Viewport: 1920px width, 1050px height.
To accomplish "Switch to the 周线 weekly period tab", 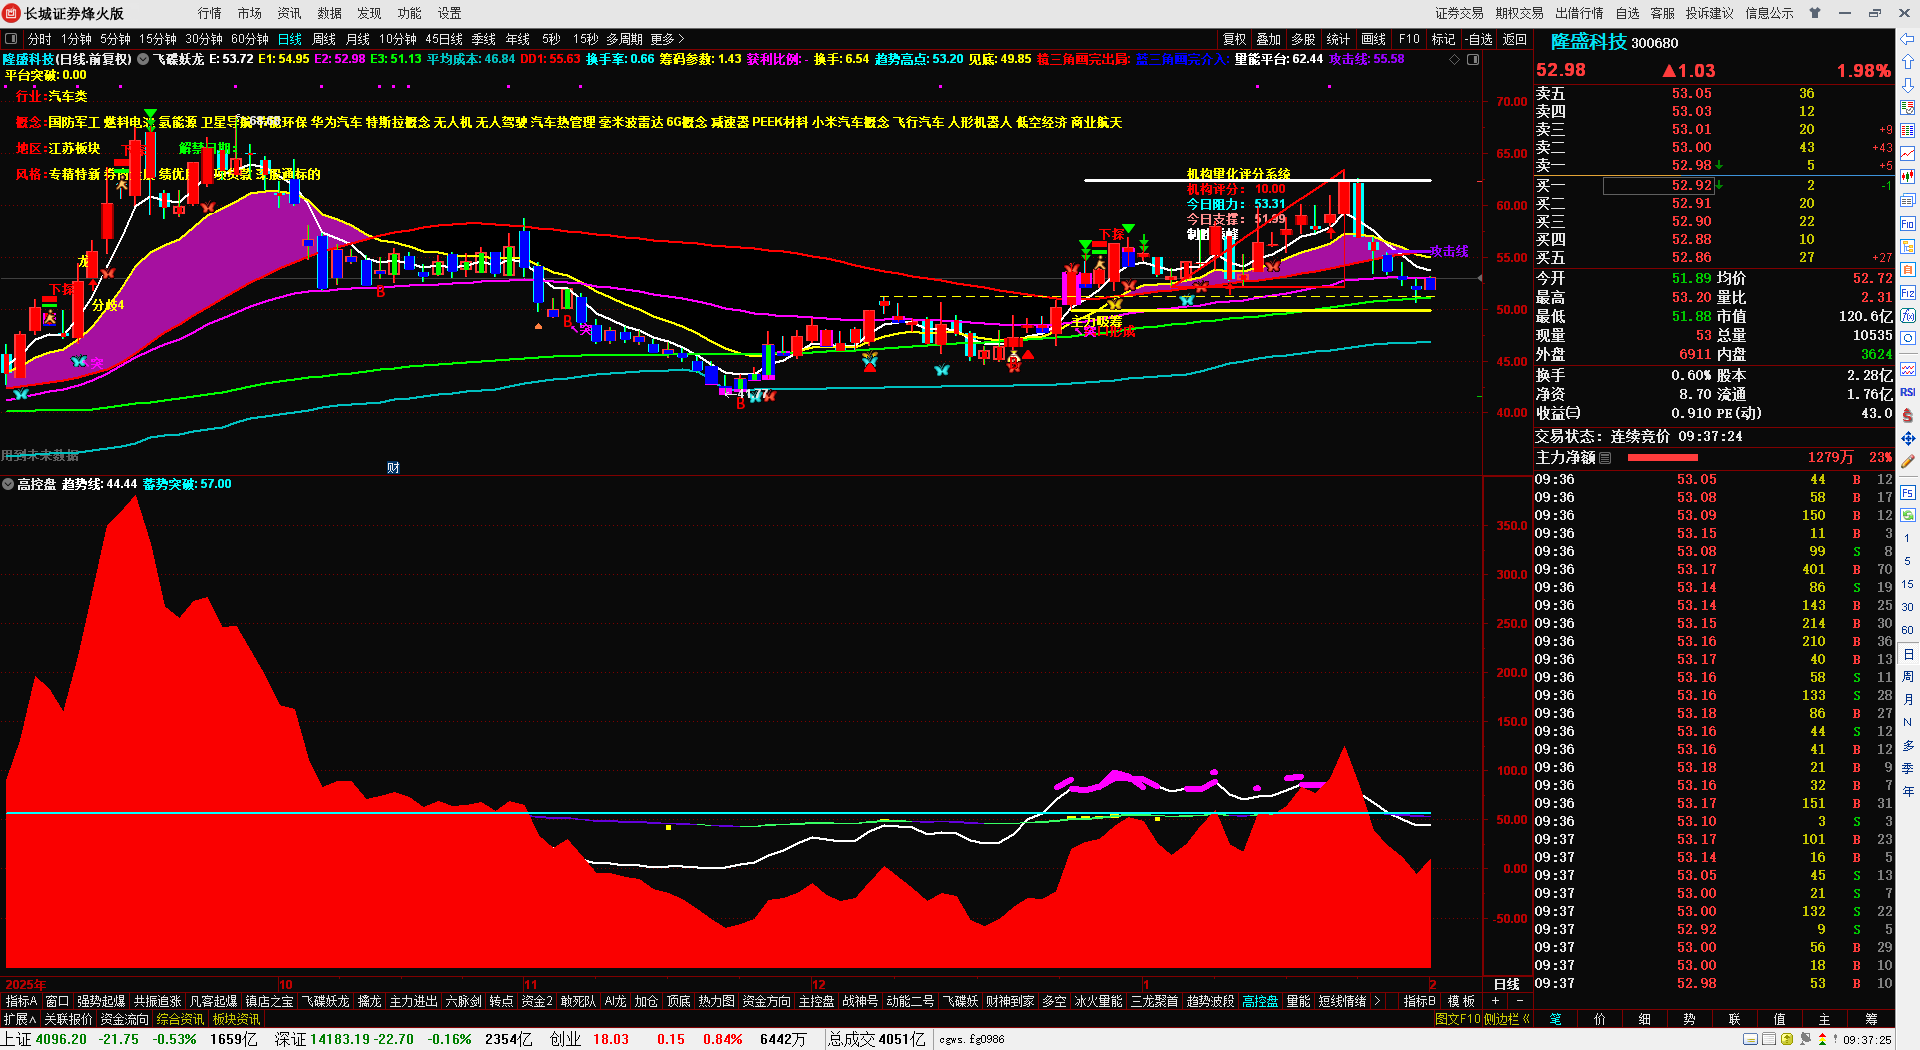I will tap(324, 39).
